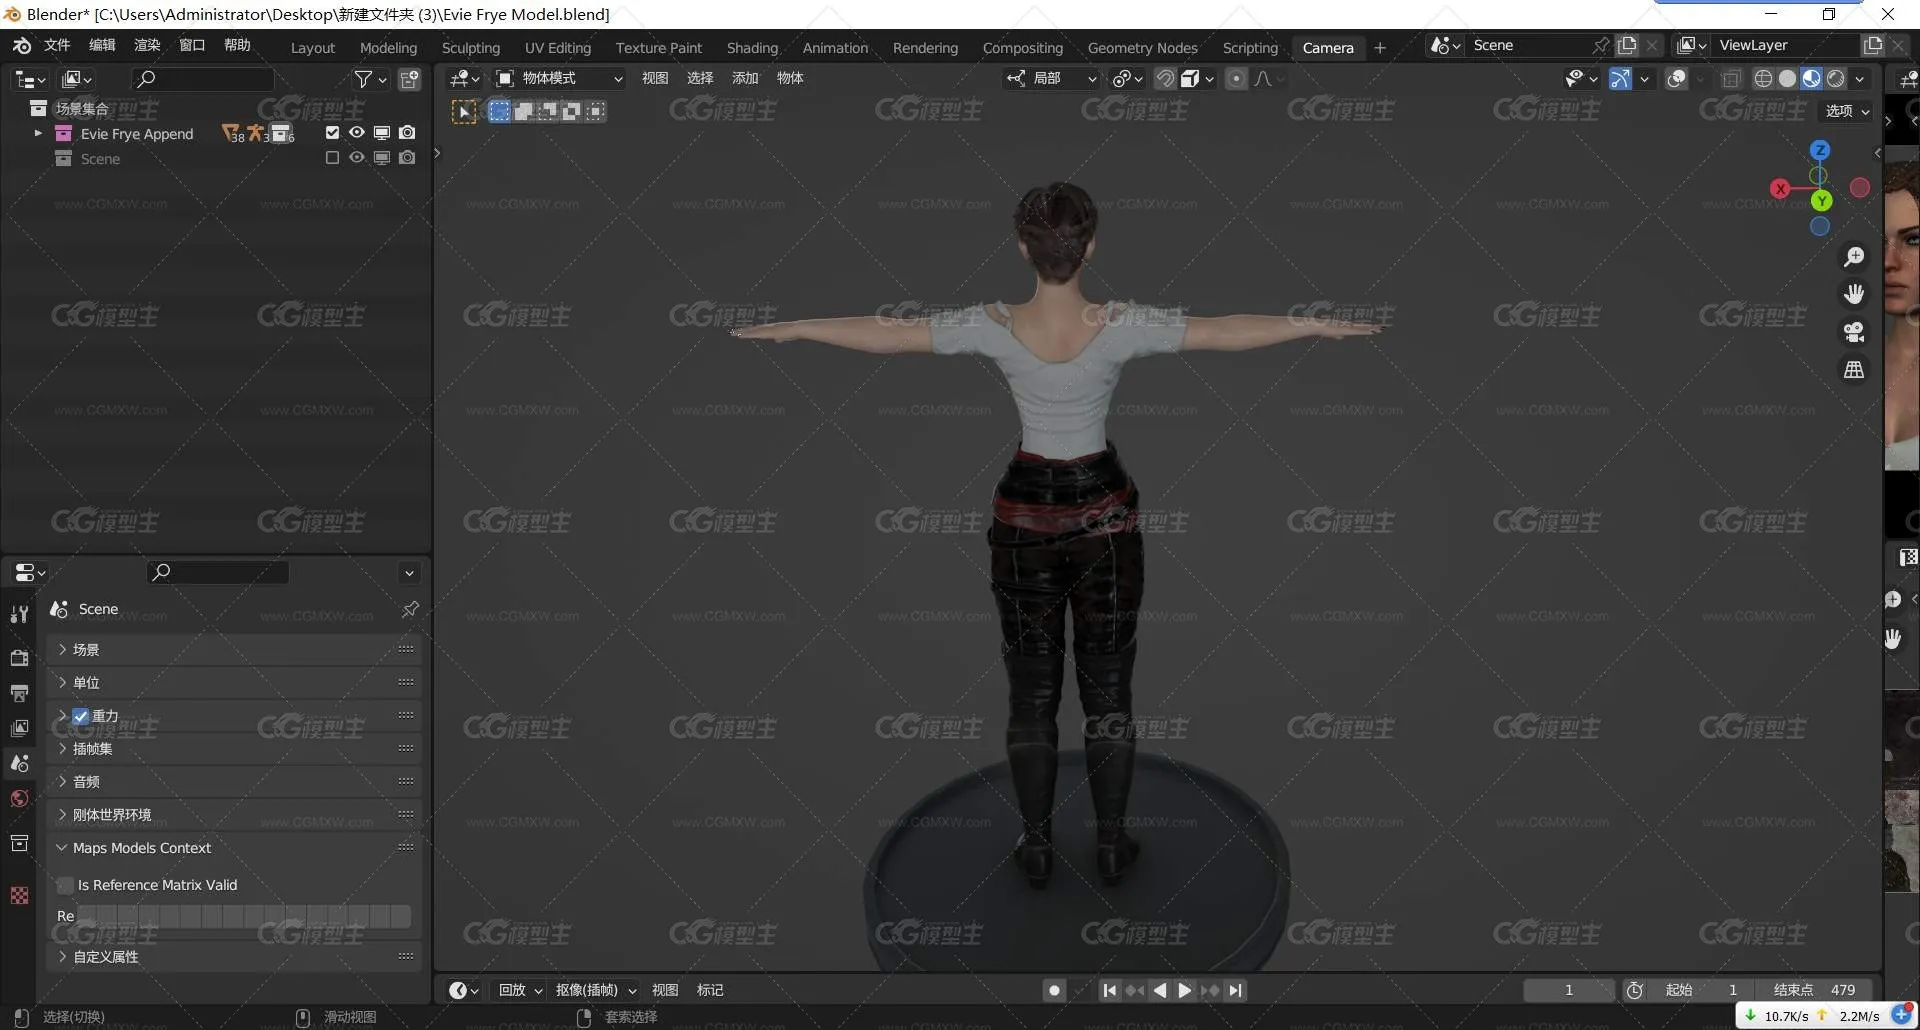Open the Scene properties tab icon
Image resolution: width=1920 pixels, height=1030 pixels.
19,763
